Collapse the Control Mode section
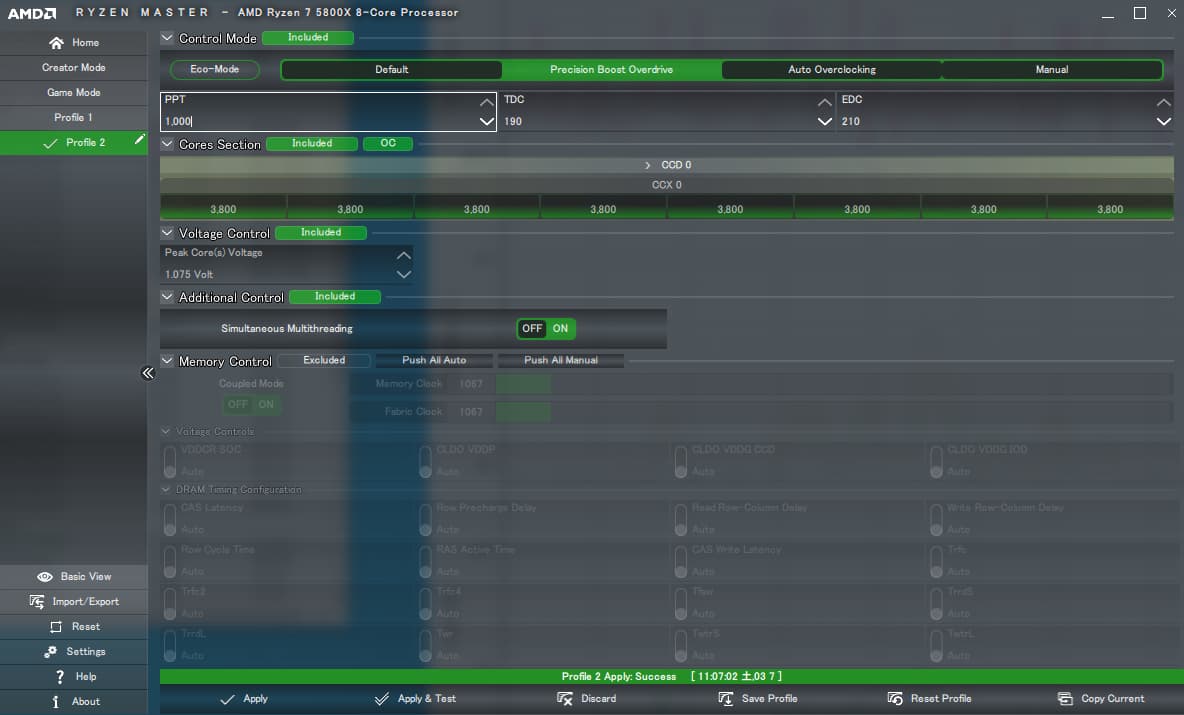Viewport: 1184px width, 715px height. pyautogui.click(x=167, y=38)
